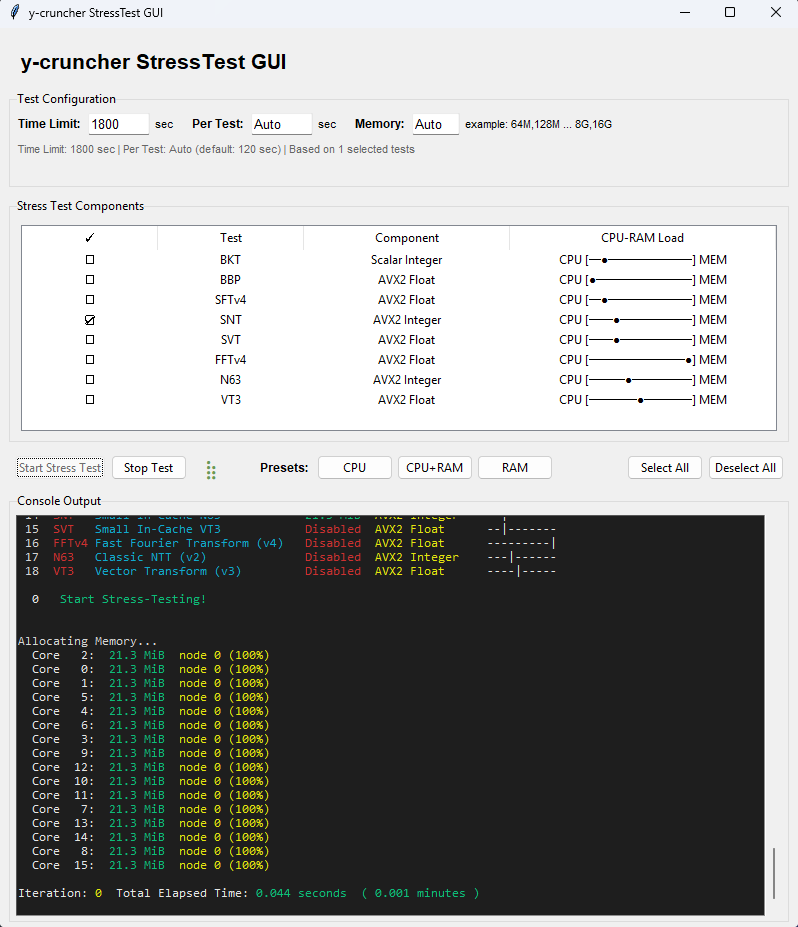Image resolution: width=798 pixels, height=927 pixels.
Task: Click the Test column header
Action: point(231,238)
